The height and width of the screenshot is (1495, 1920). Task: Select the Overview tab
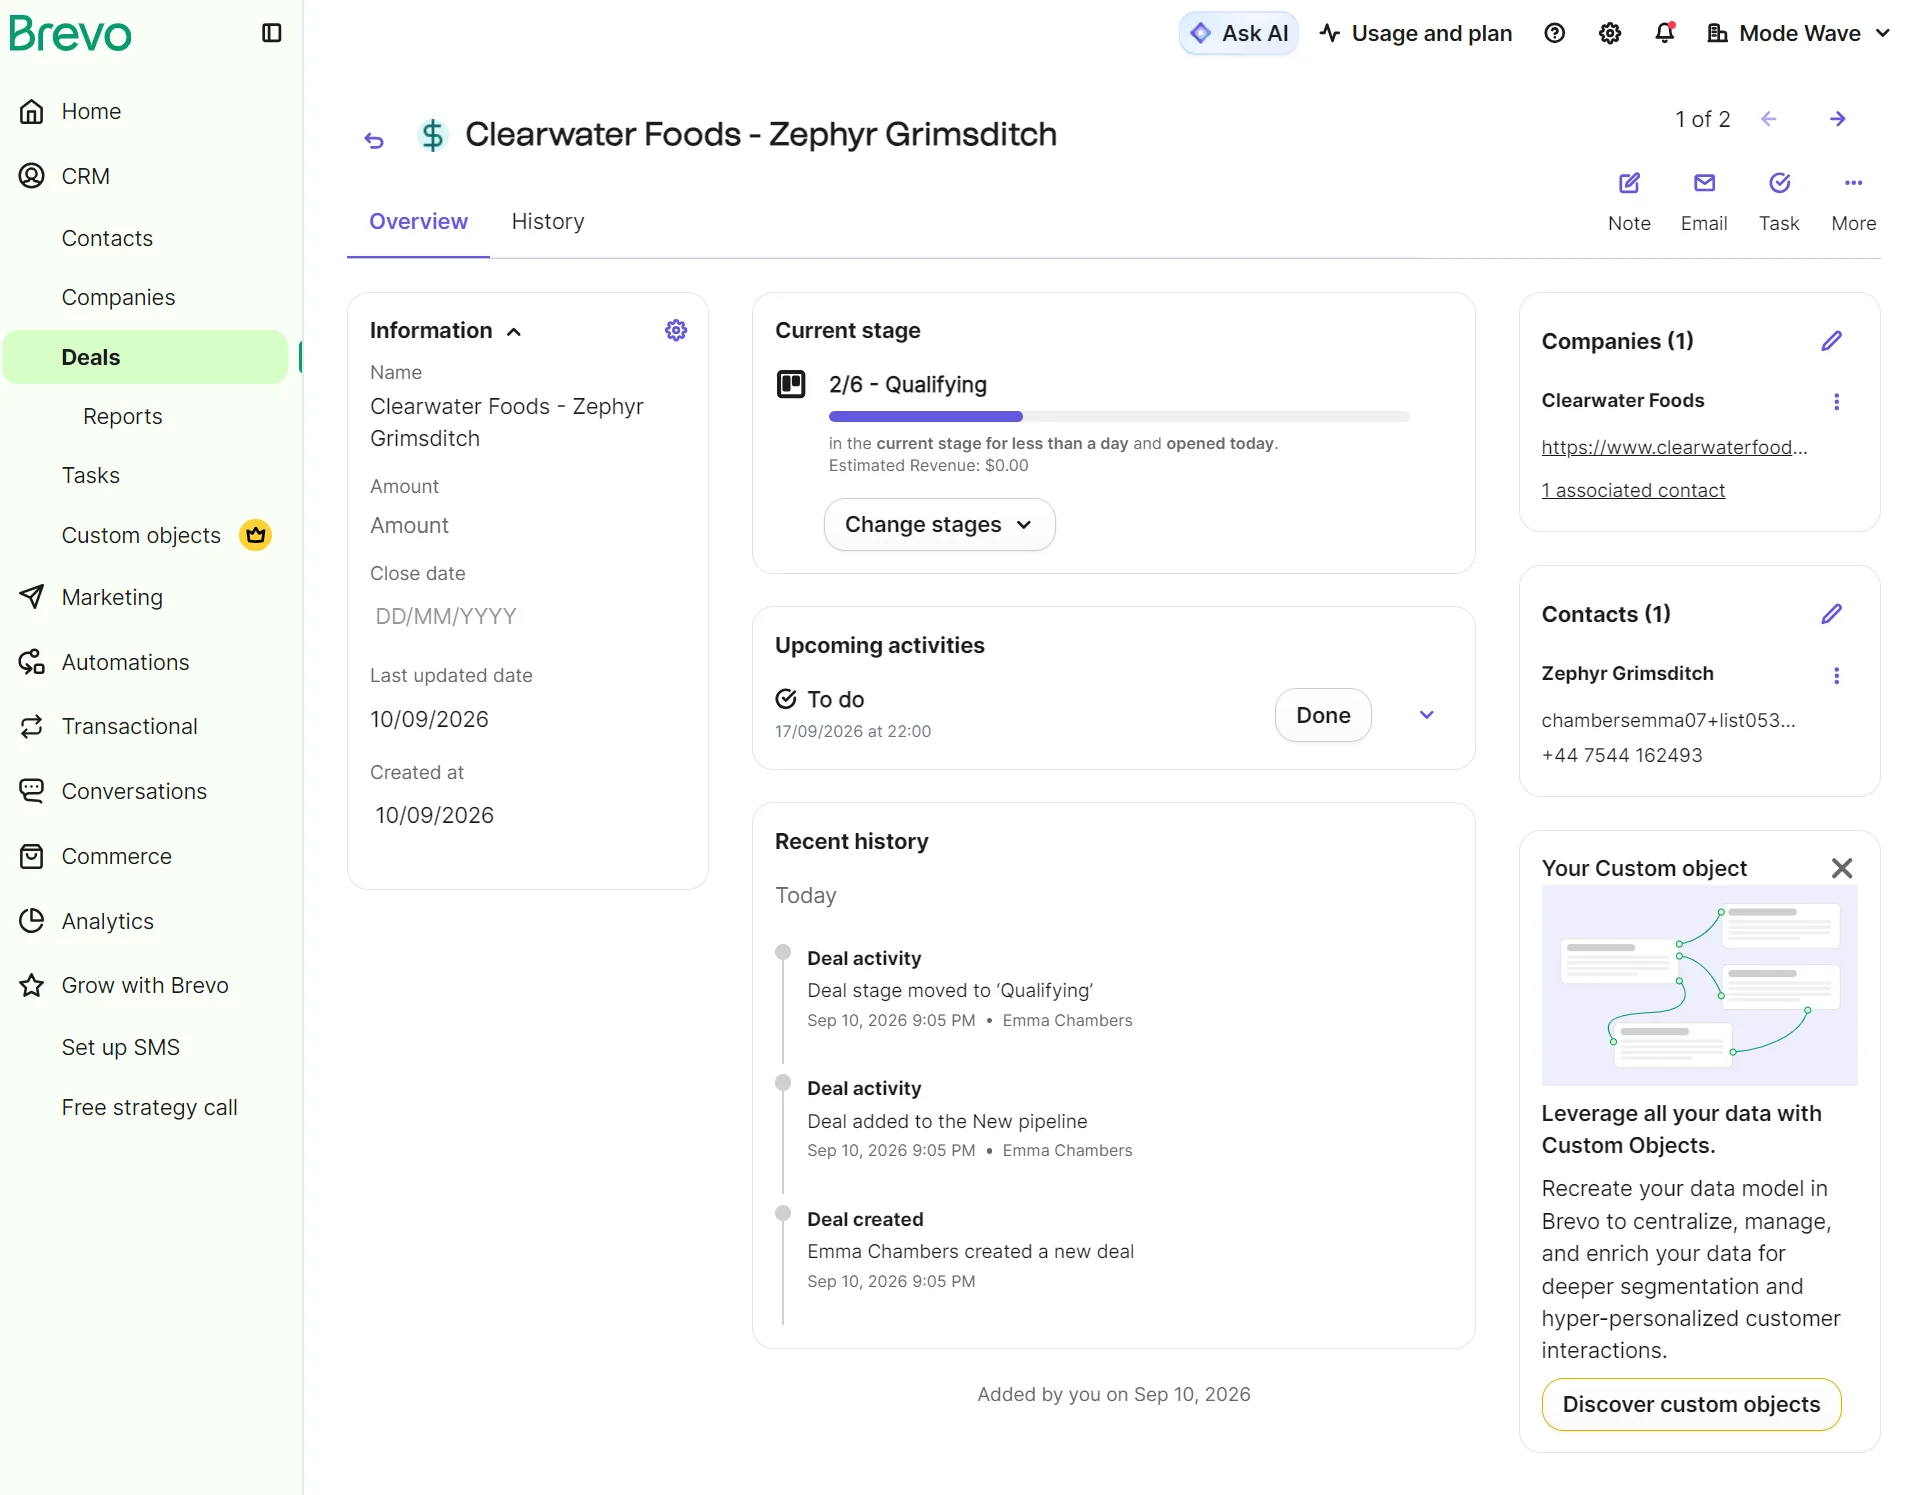pos(418,221)
